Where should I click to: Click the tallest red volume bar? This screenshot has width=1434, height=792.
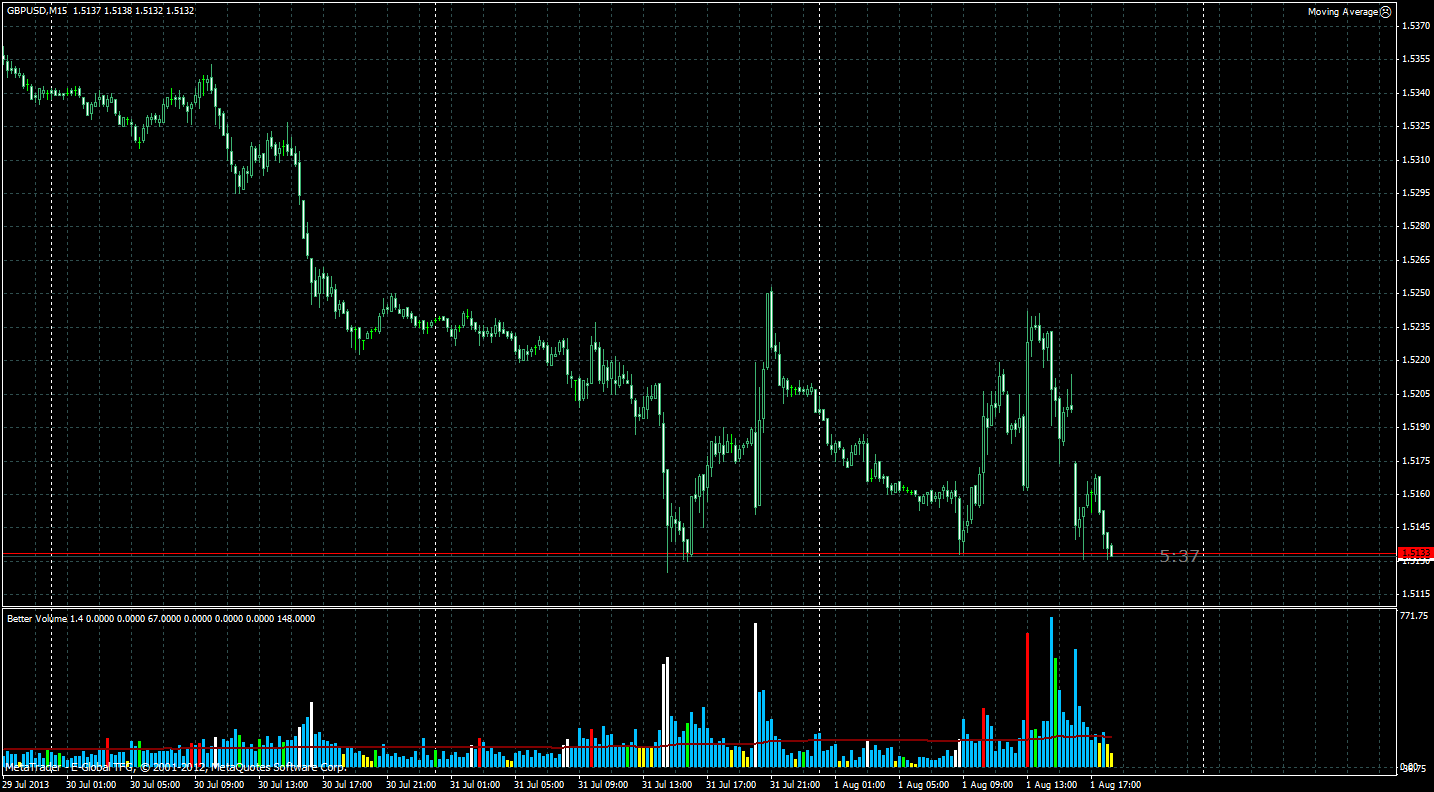pos(1027,700)
